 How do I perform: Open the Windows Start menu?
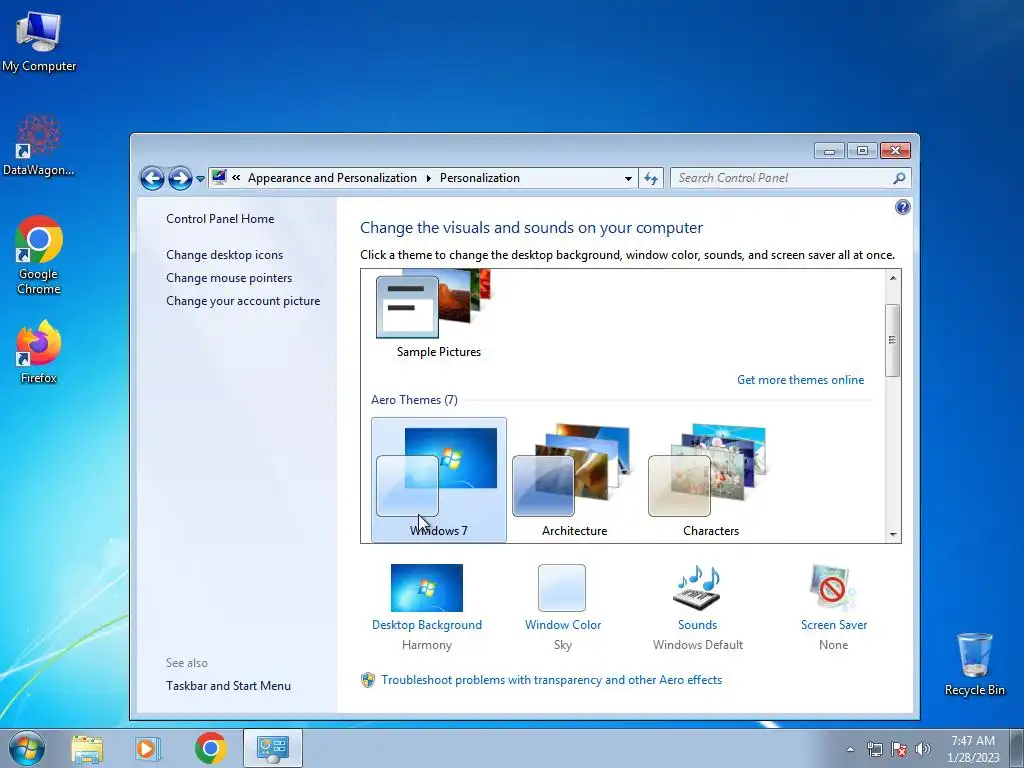[x=27, y=748]
